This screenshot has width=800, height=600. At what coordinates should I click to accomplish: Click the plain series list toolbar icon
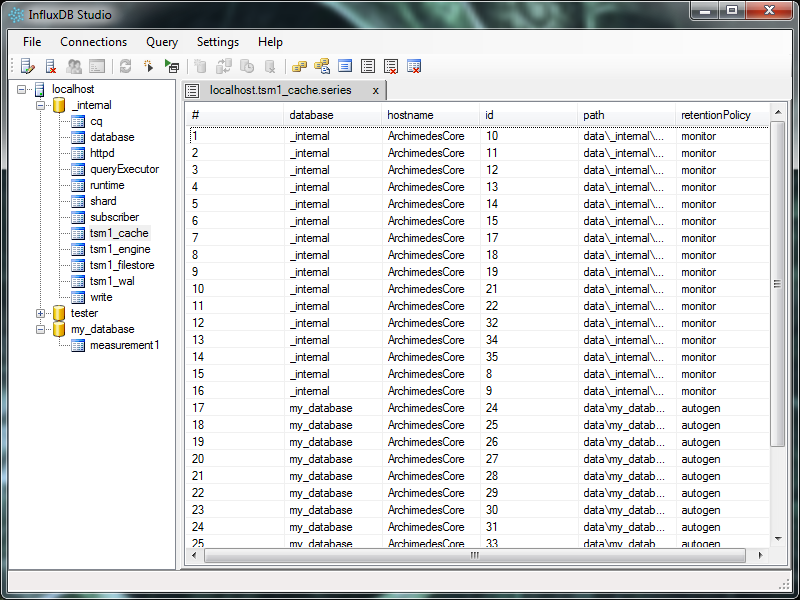368,66
